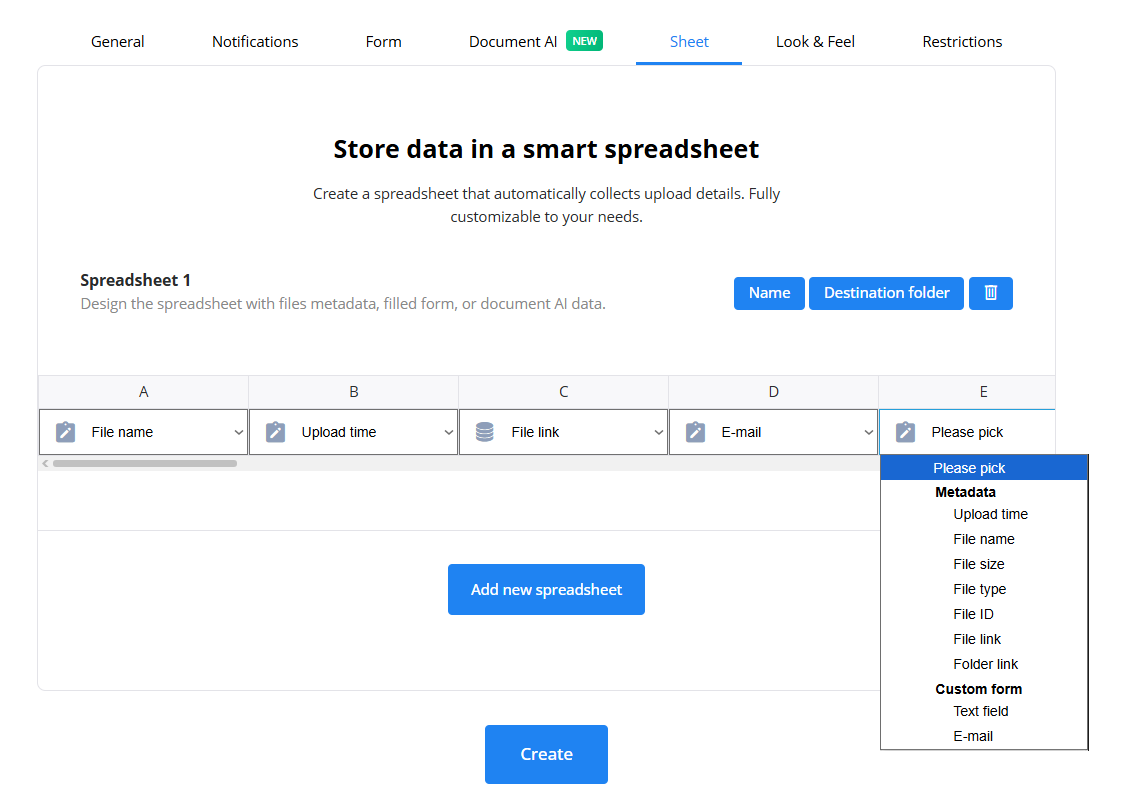The height and width of the screenshot is (798, 1128).
Task: Click column header C
Action: (x=563, y=391)
